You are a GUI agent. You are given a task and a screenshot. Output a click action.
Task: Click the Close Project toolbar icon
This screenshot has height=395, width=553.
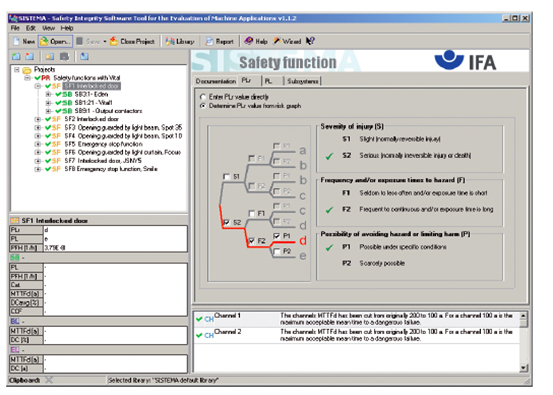coord(114,42)
